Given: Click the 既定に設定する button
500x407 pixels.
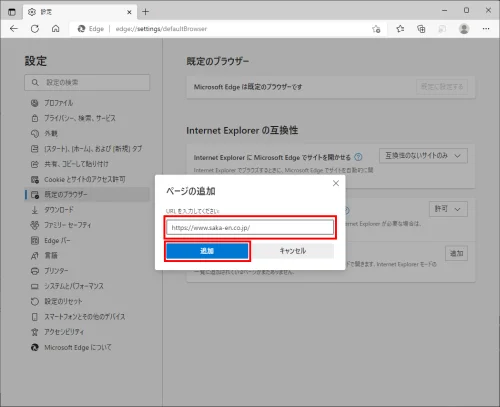Looking at the screenshot, I should [x=442, y=87].
